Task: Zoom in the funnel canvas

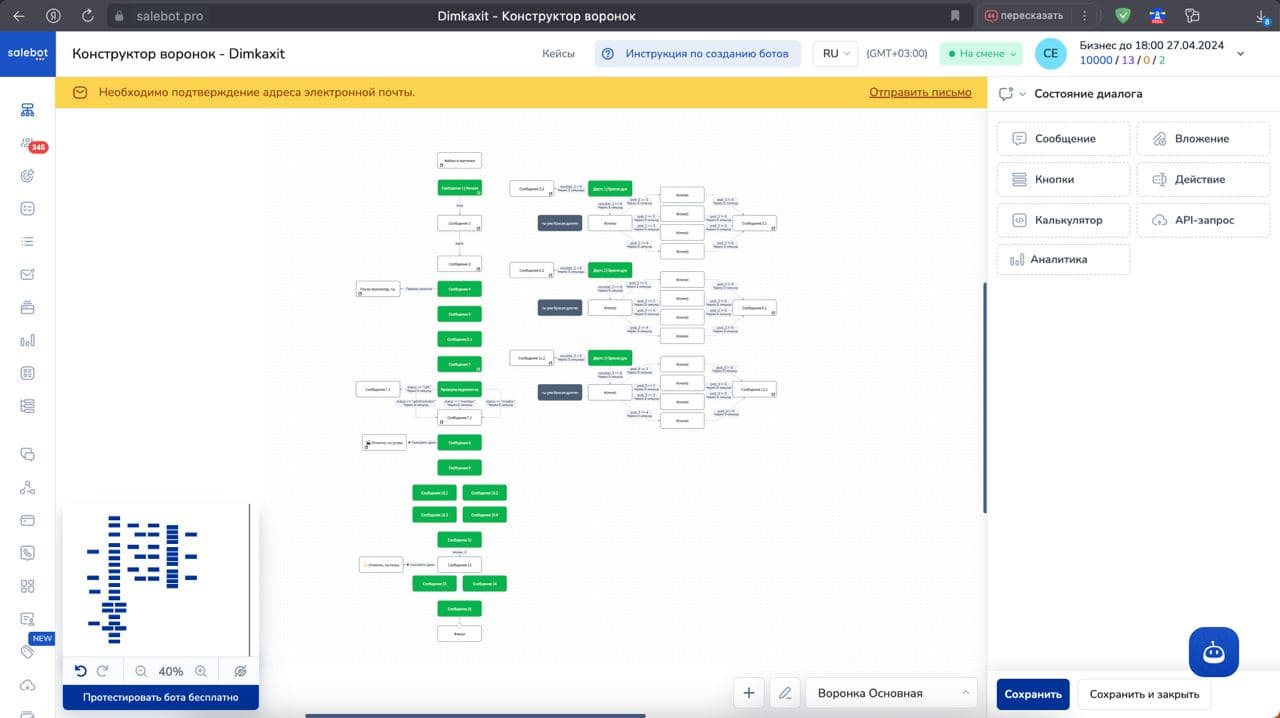Action: pyautogui.click(x=201, y=671)
